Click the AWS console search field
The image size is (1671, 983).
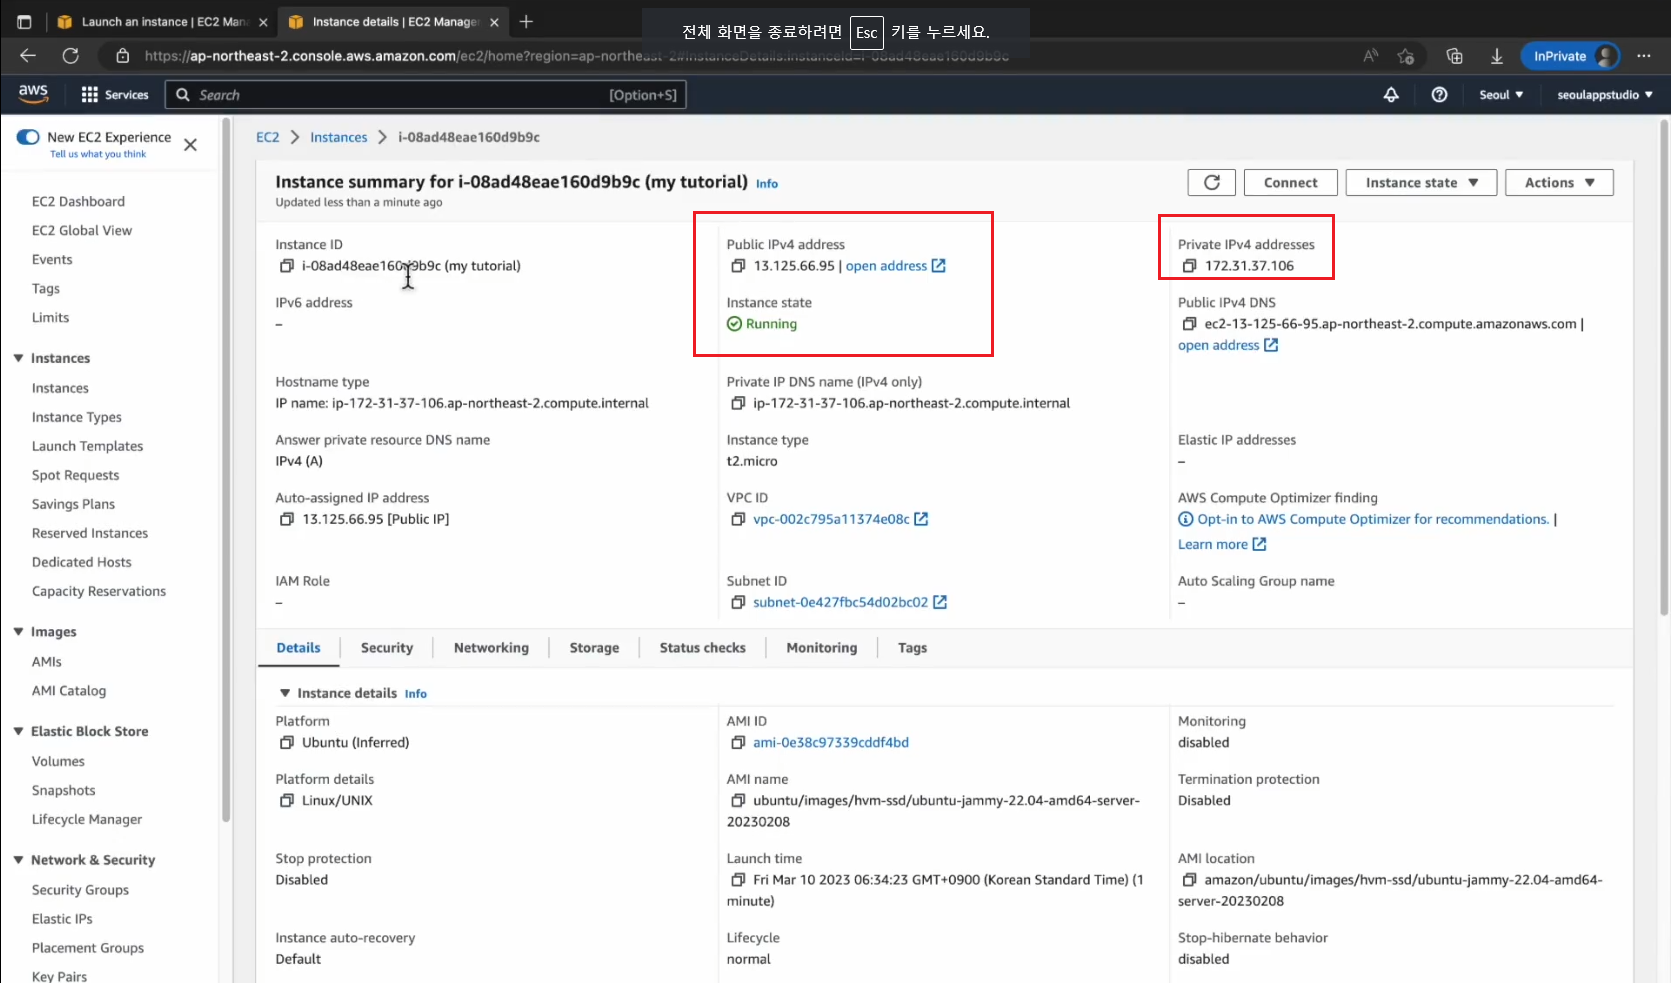point(426,94)
